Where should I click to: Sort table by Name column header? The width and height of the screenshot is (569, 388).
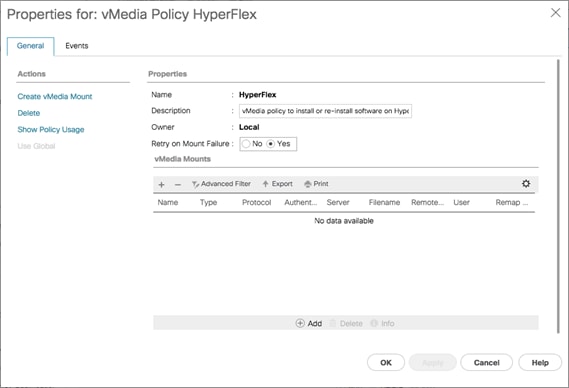168,203
